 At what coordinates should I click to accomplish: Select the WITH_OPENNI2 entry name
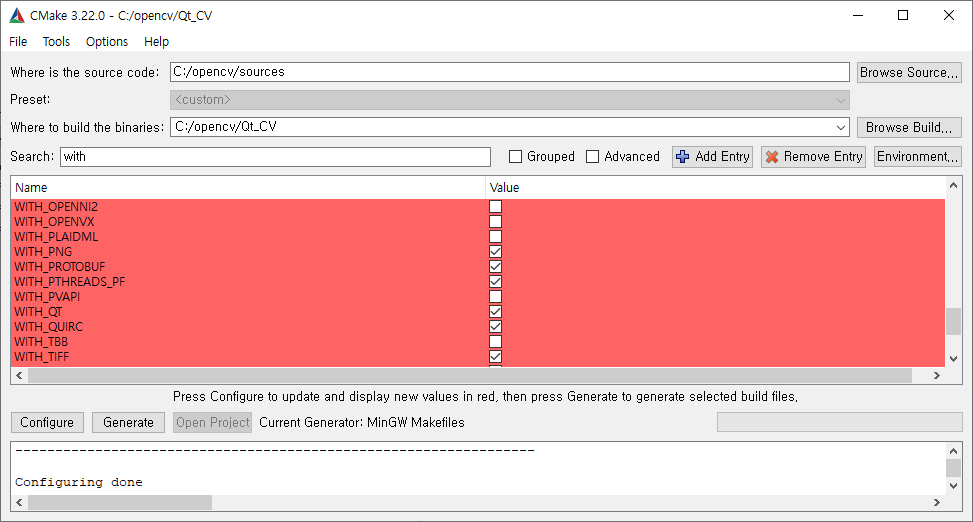tap(56, 207)
